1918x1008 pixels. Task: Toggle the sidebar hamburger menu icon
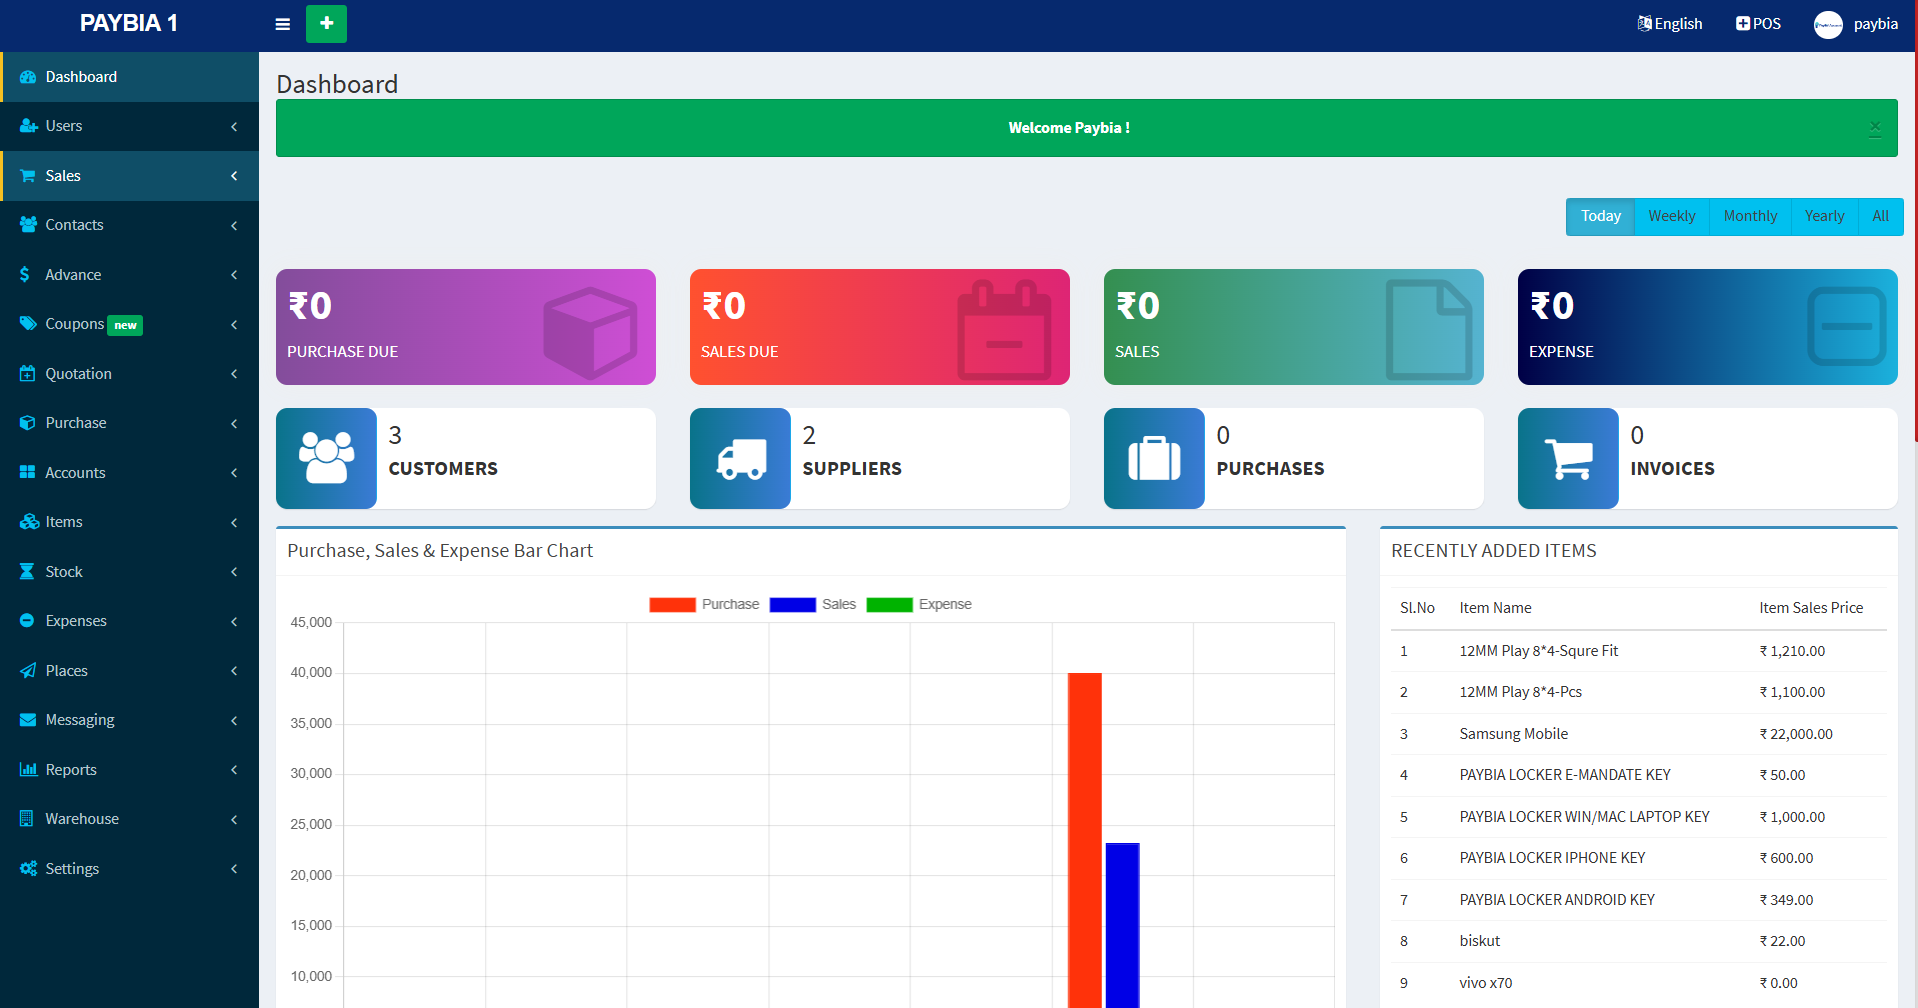(x=282, y=24)
